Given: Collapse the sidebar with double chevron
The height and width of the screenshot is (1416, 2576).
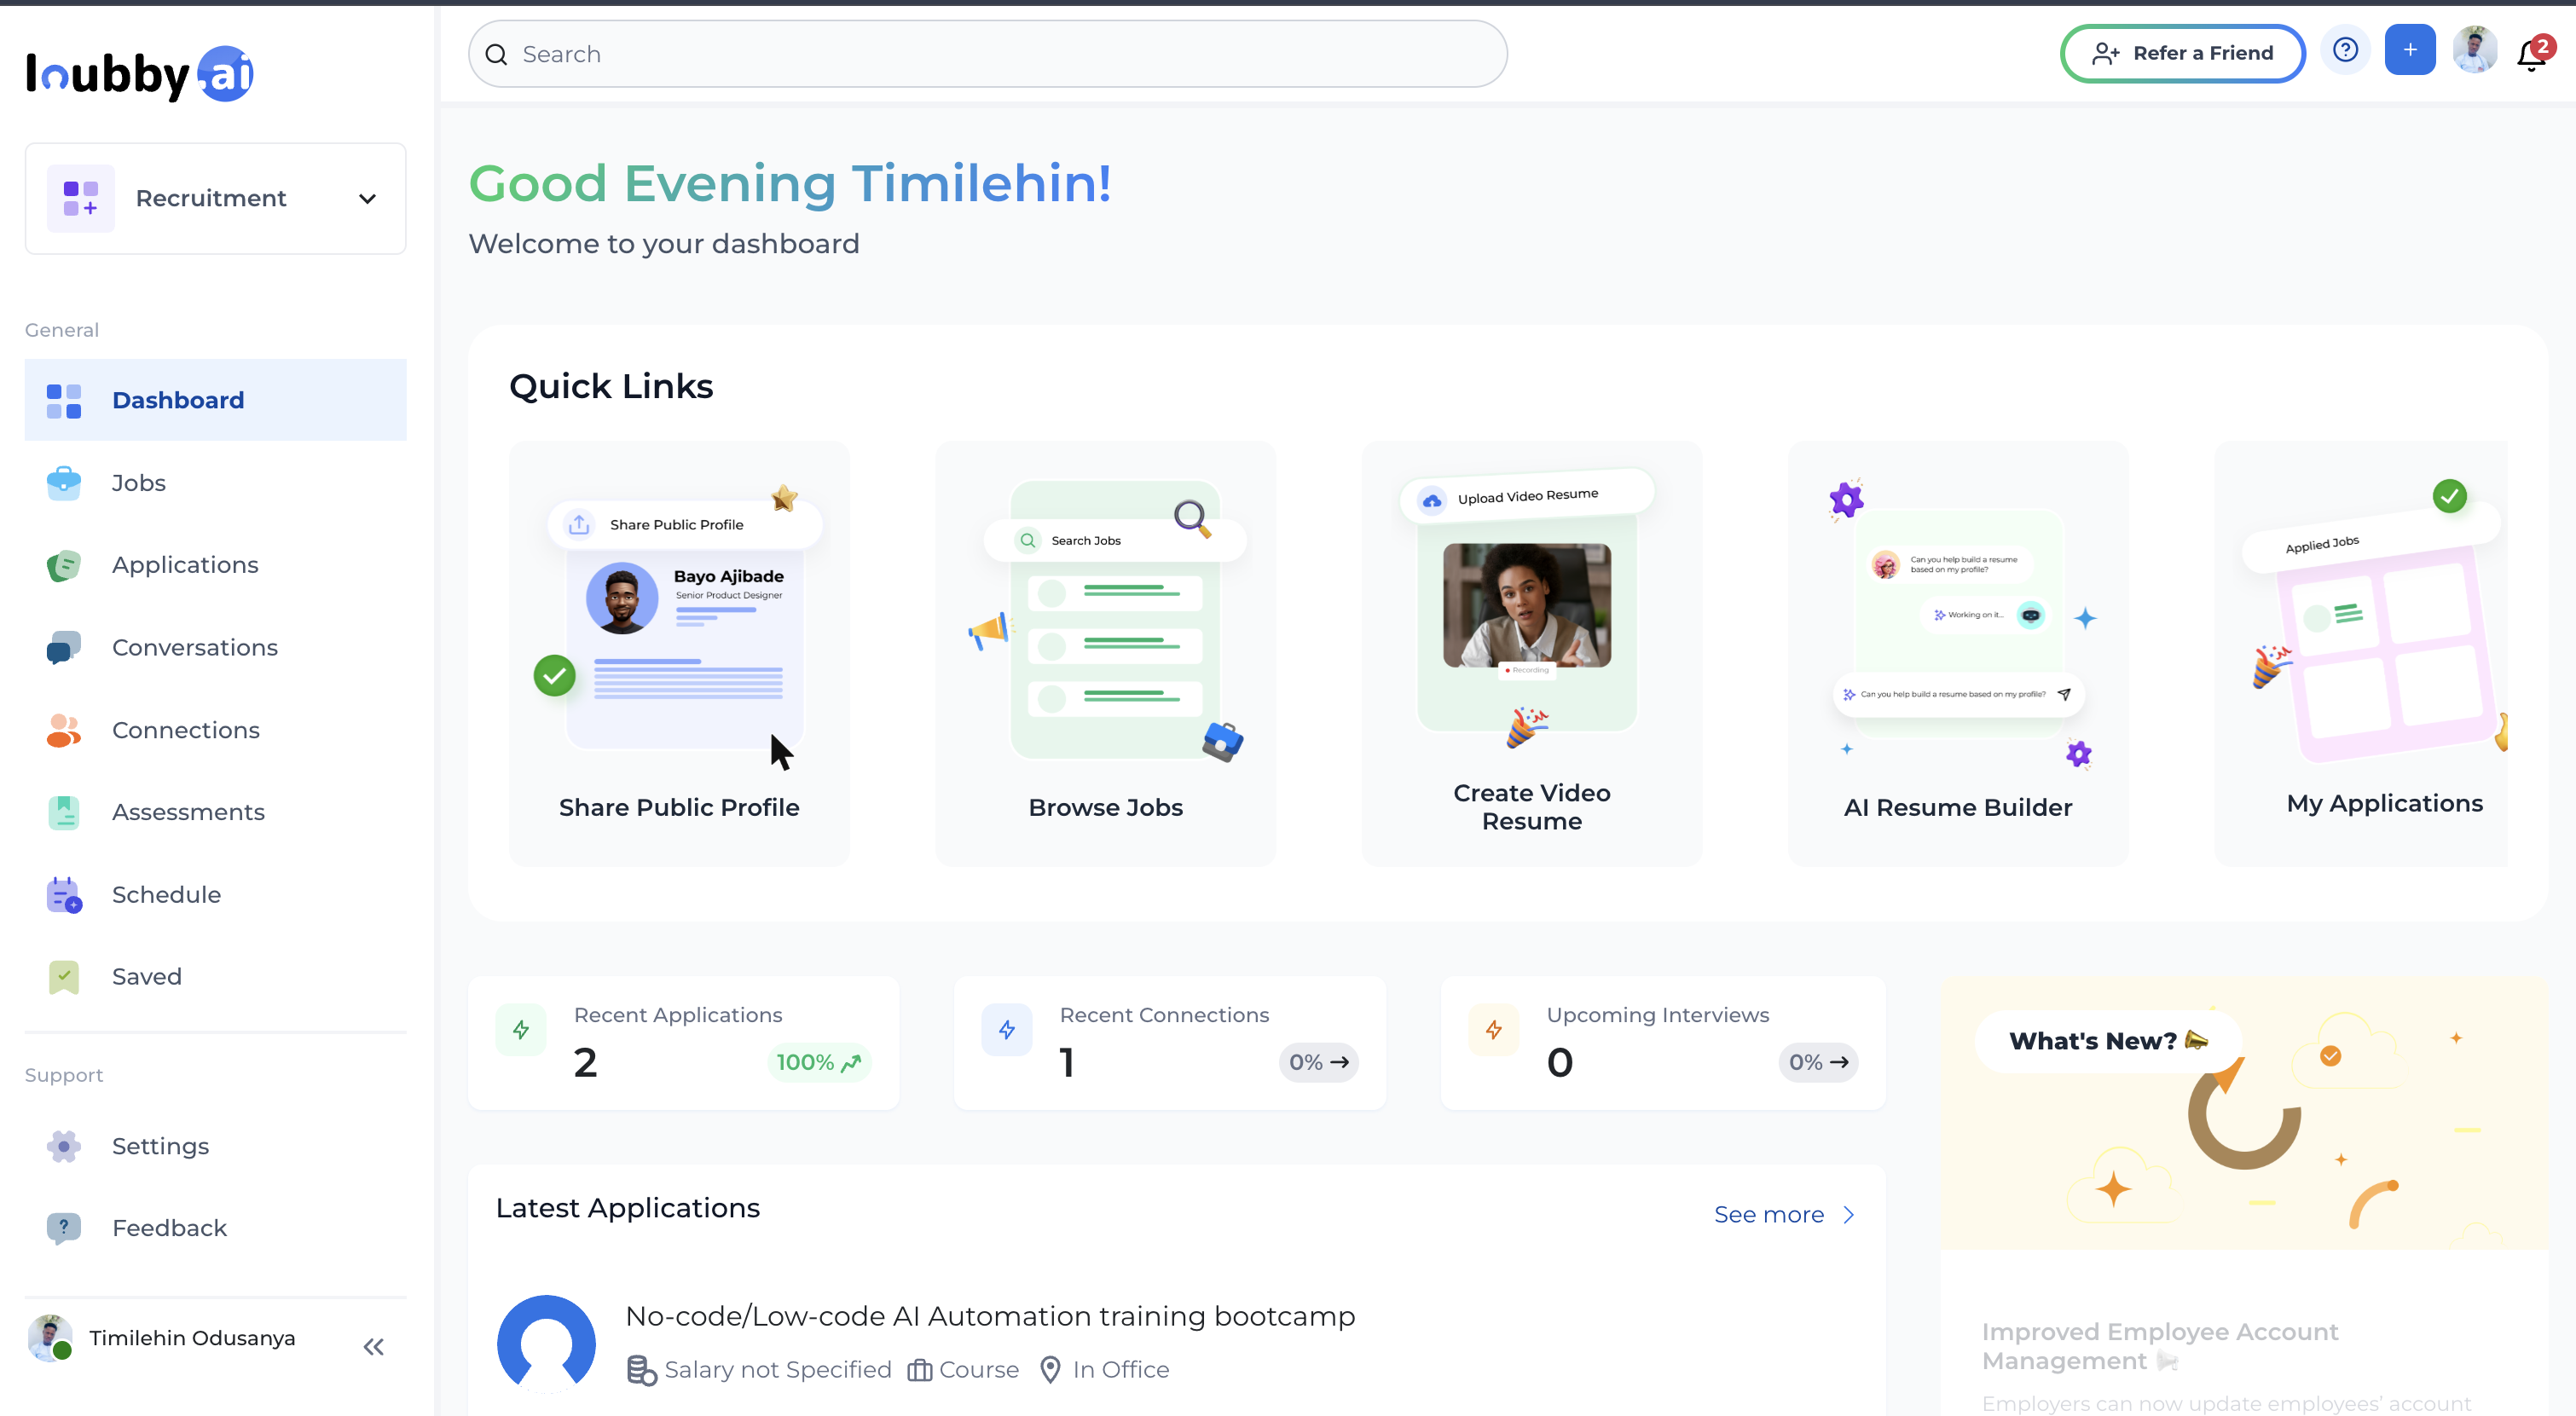Looking at the screenshot, I should point(374,1347).
